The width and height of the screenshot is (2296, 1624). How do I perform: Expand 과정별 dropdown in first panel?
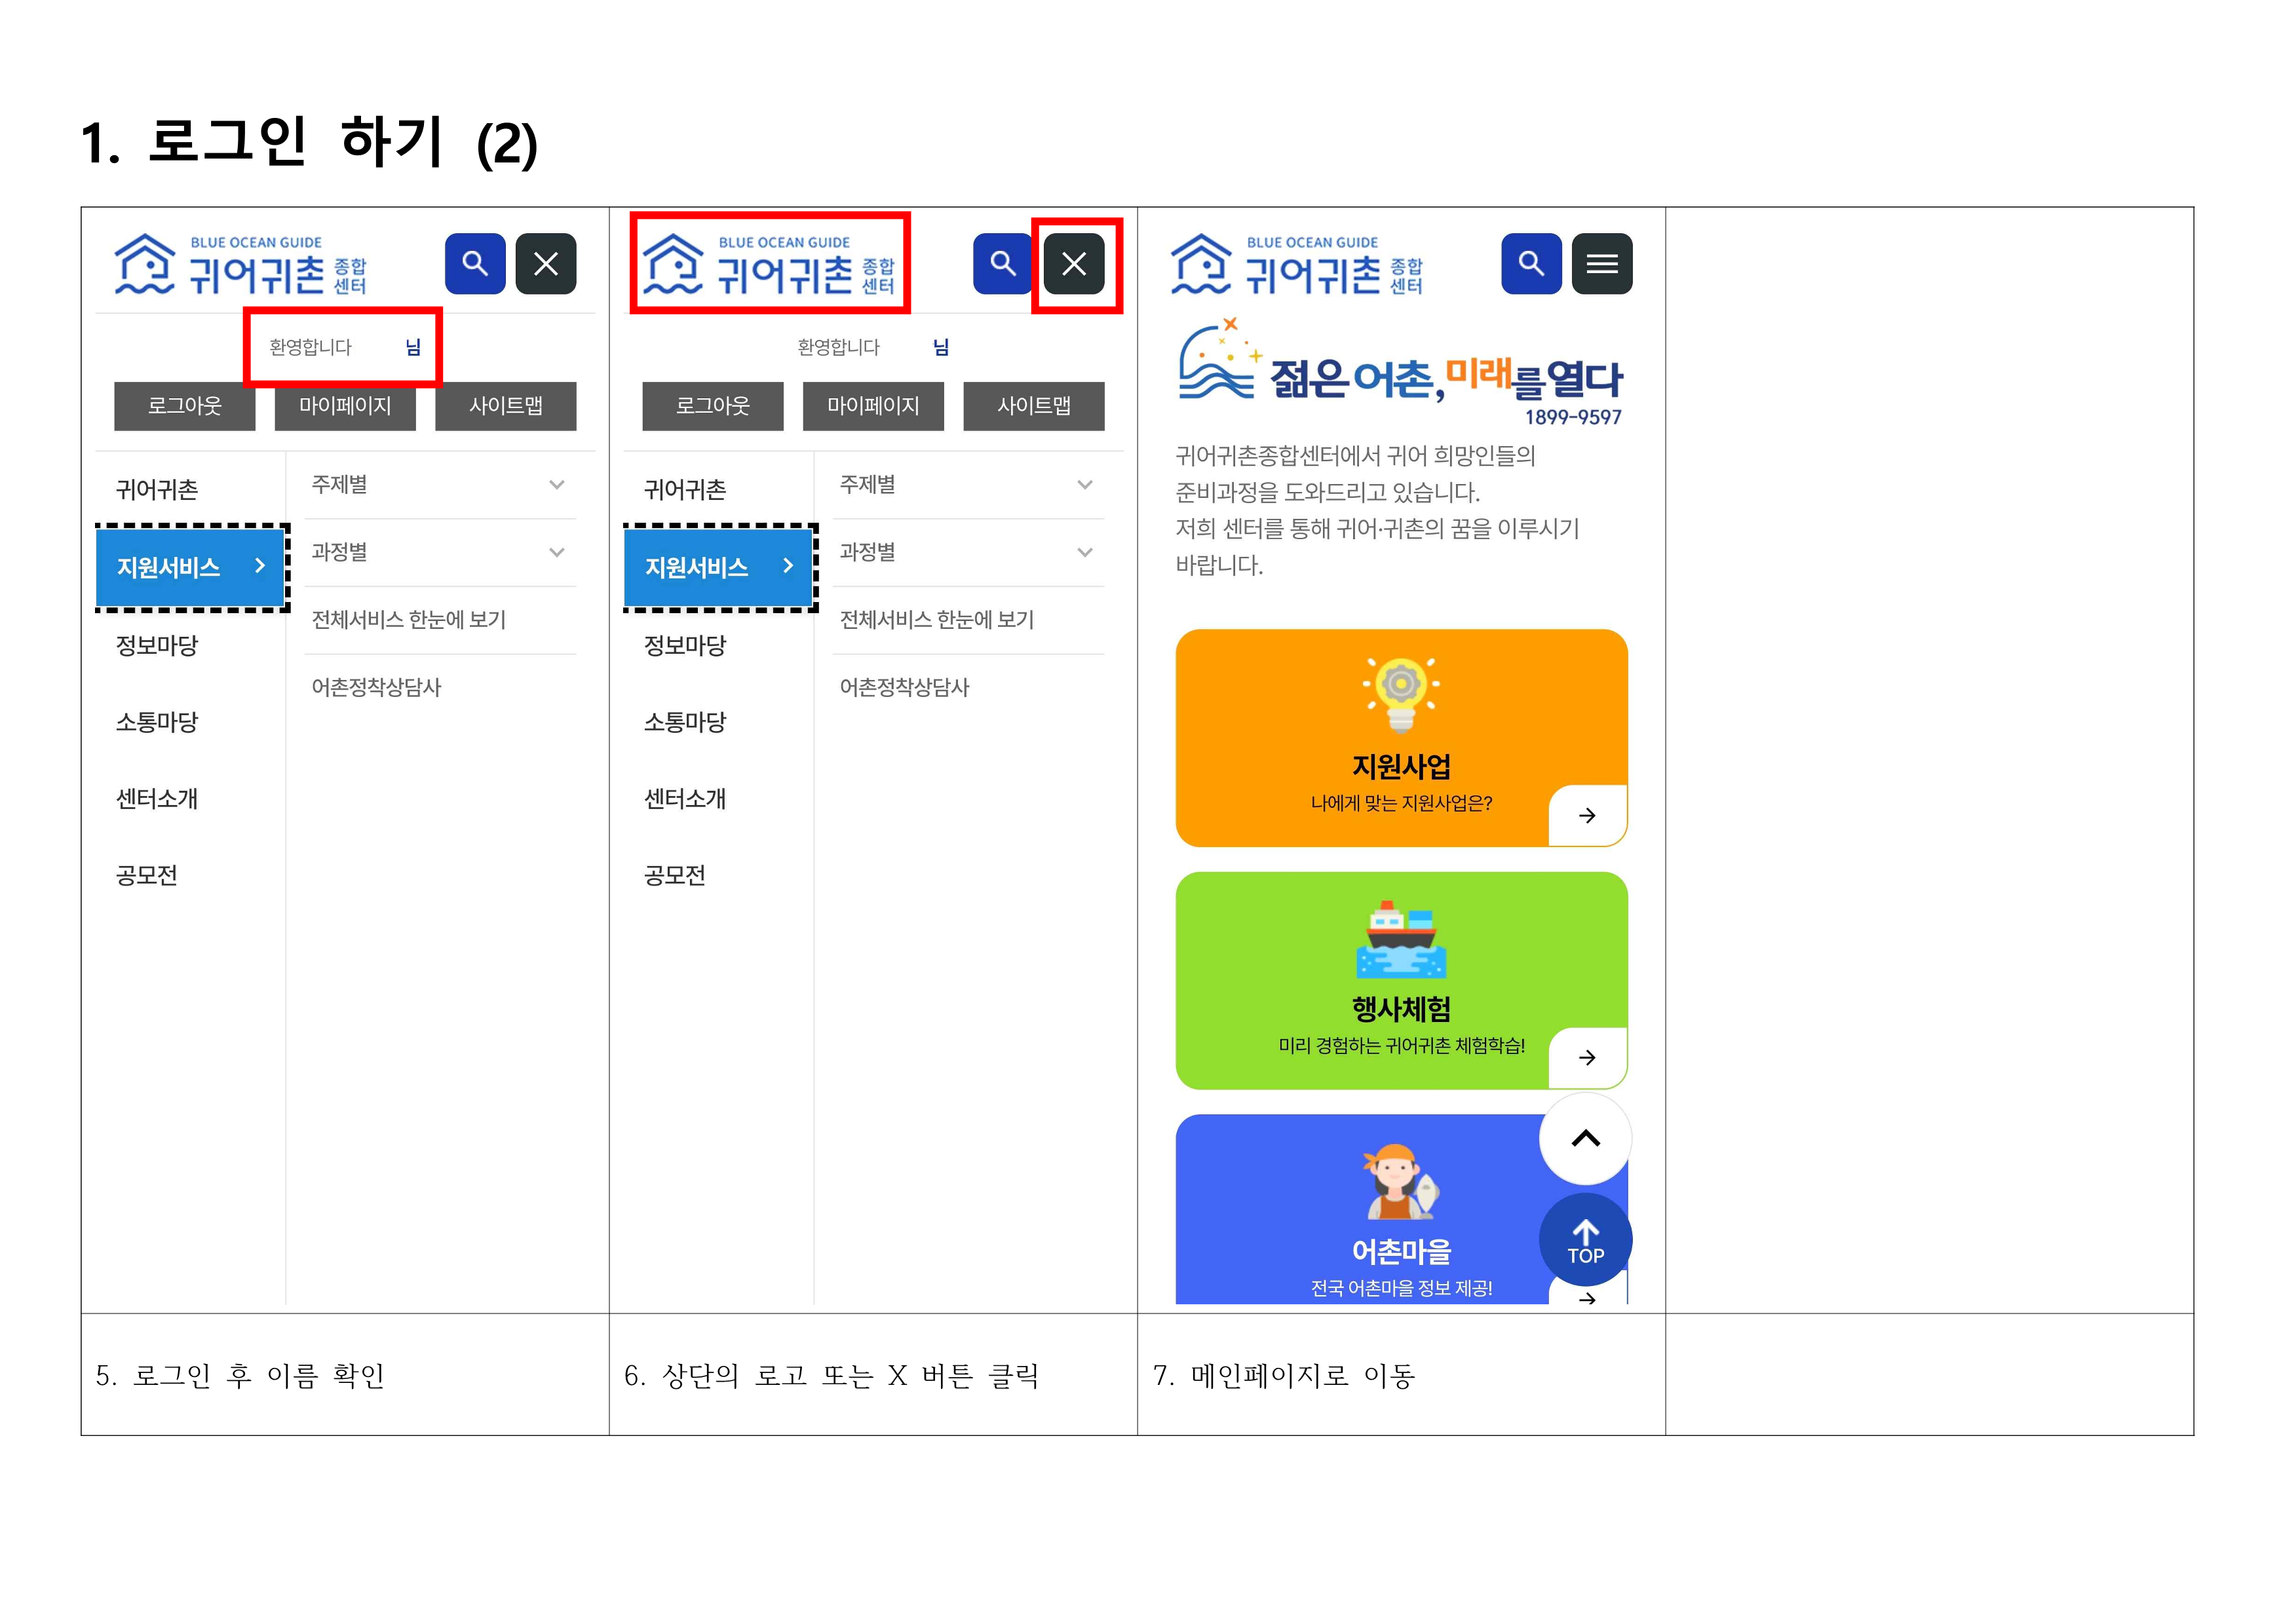[x=557, y=552]
